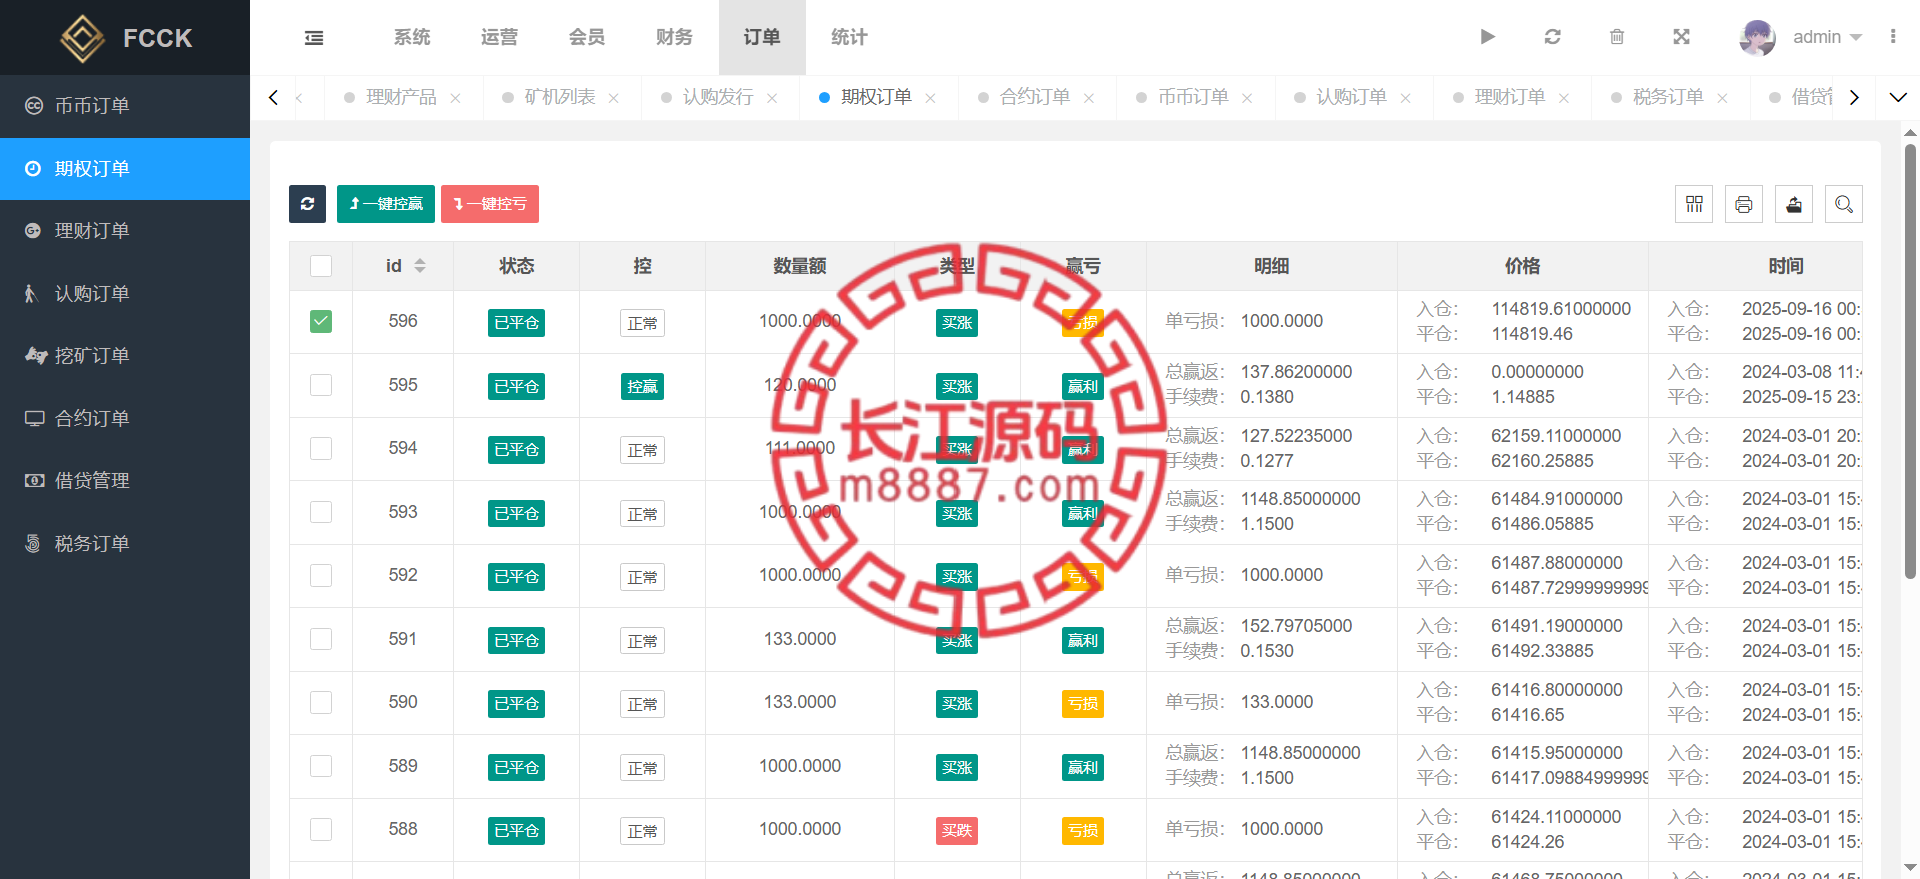Close the 合约订单 tab
The image size is (1920, 879).
coord(1089,98)
